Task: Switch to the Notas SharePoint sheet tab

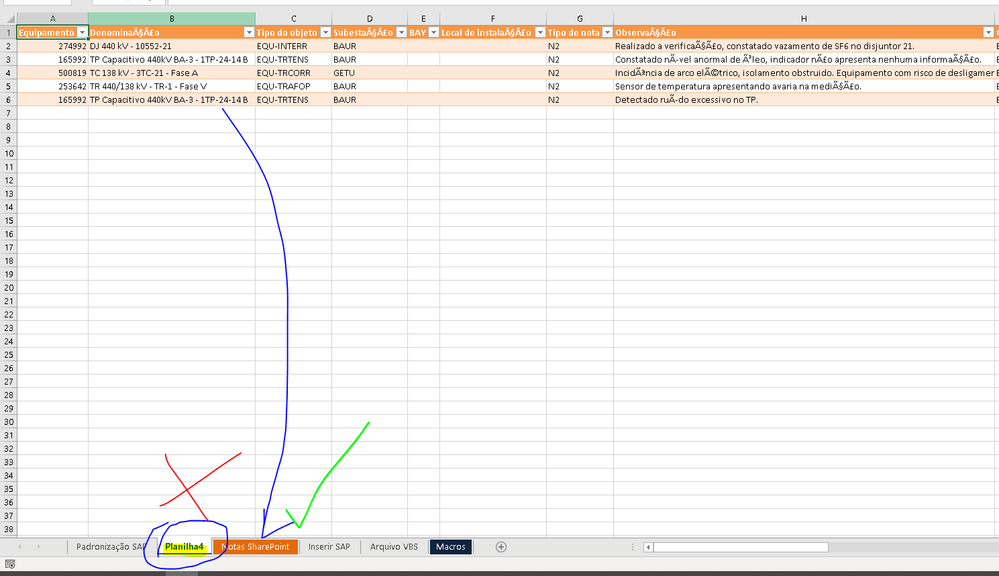Action: tap(255, 547)
